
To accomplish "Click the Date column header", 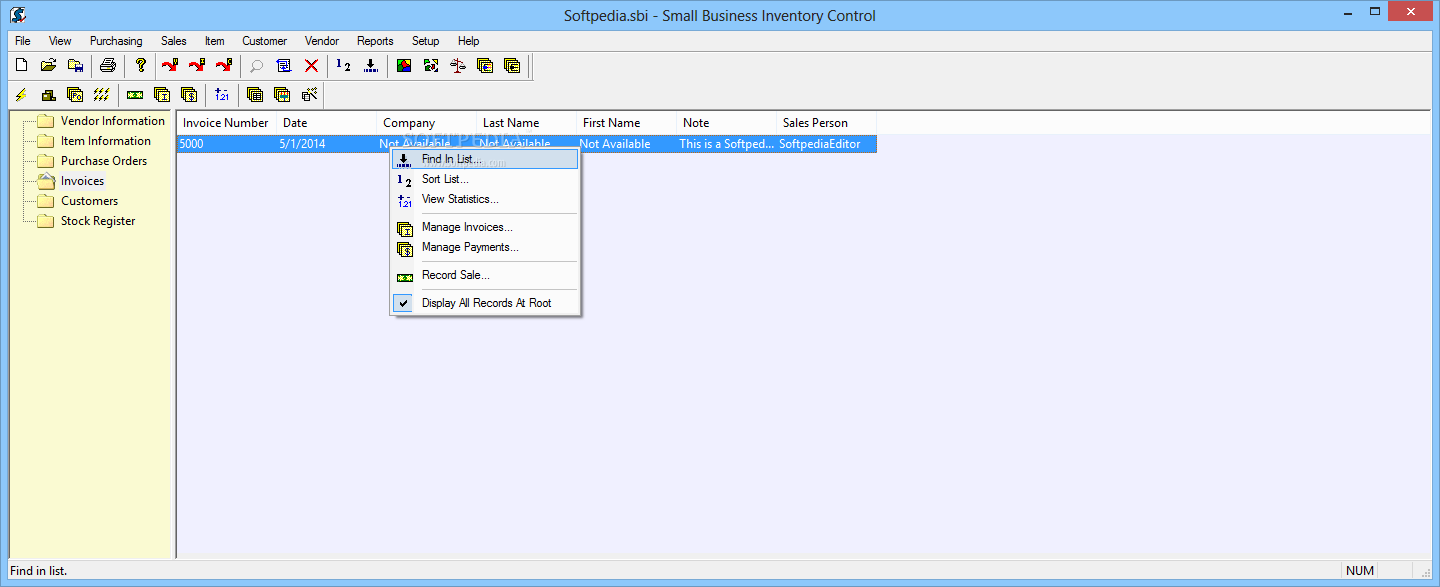I will click(x=327, y=123).
